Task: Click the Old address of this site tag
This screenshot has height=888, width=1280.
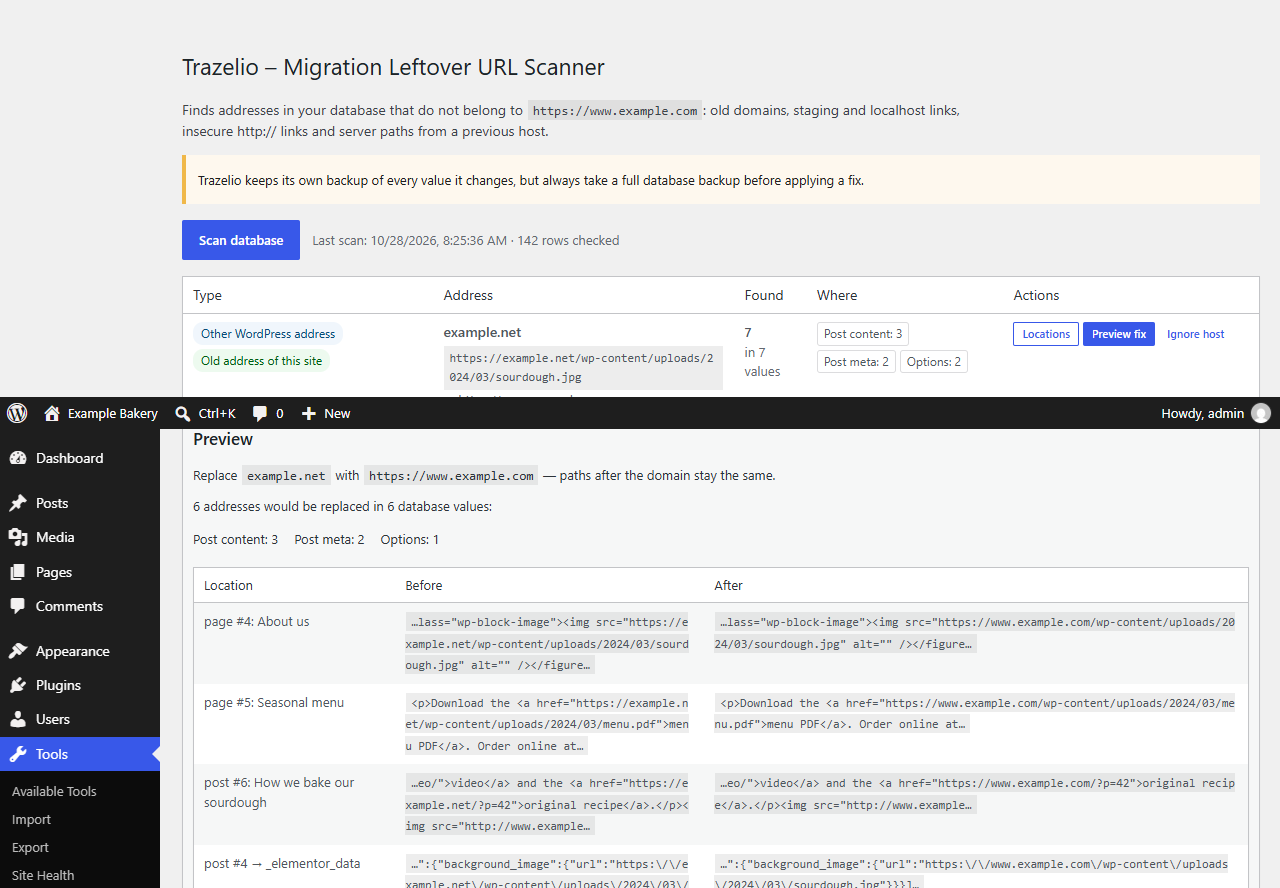Action: click(x=261, y=361)
